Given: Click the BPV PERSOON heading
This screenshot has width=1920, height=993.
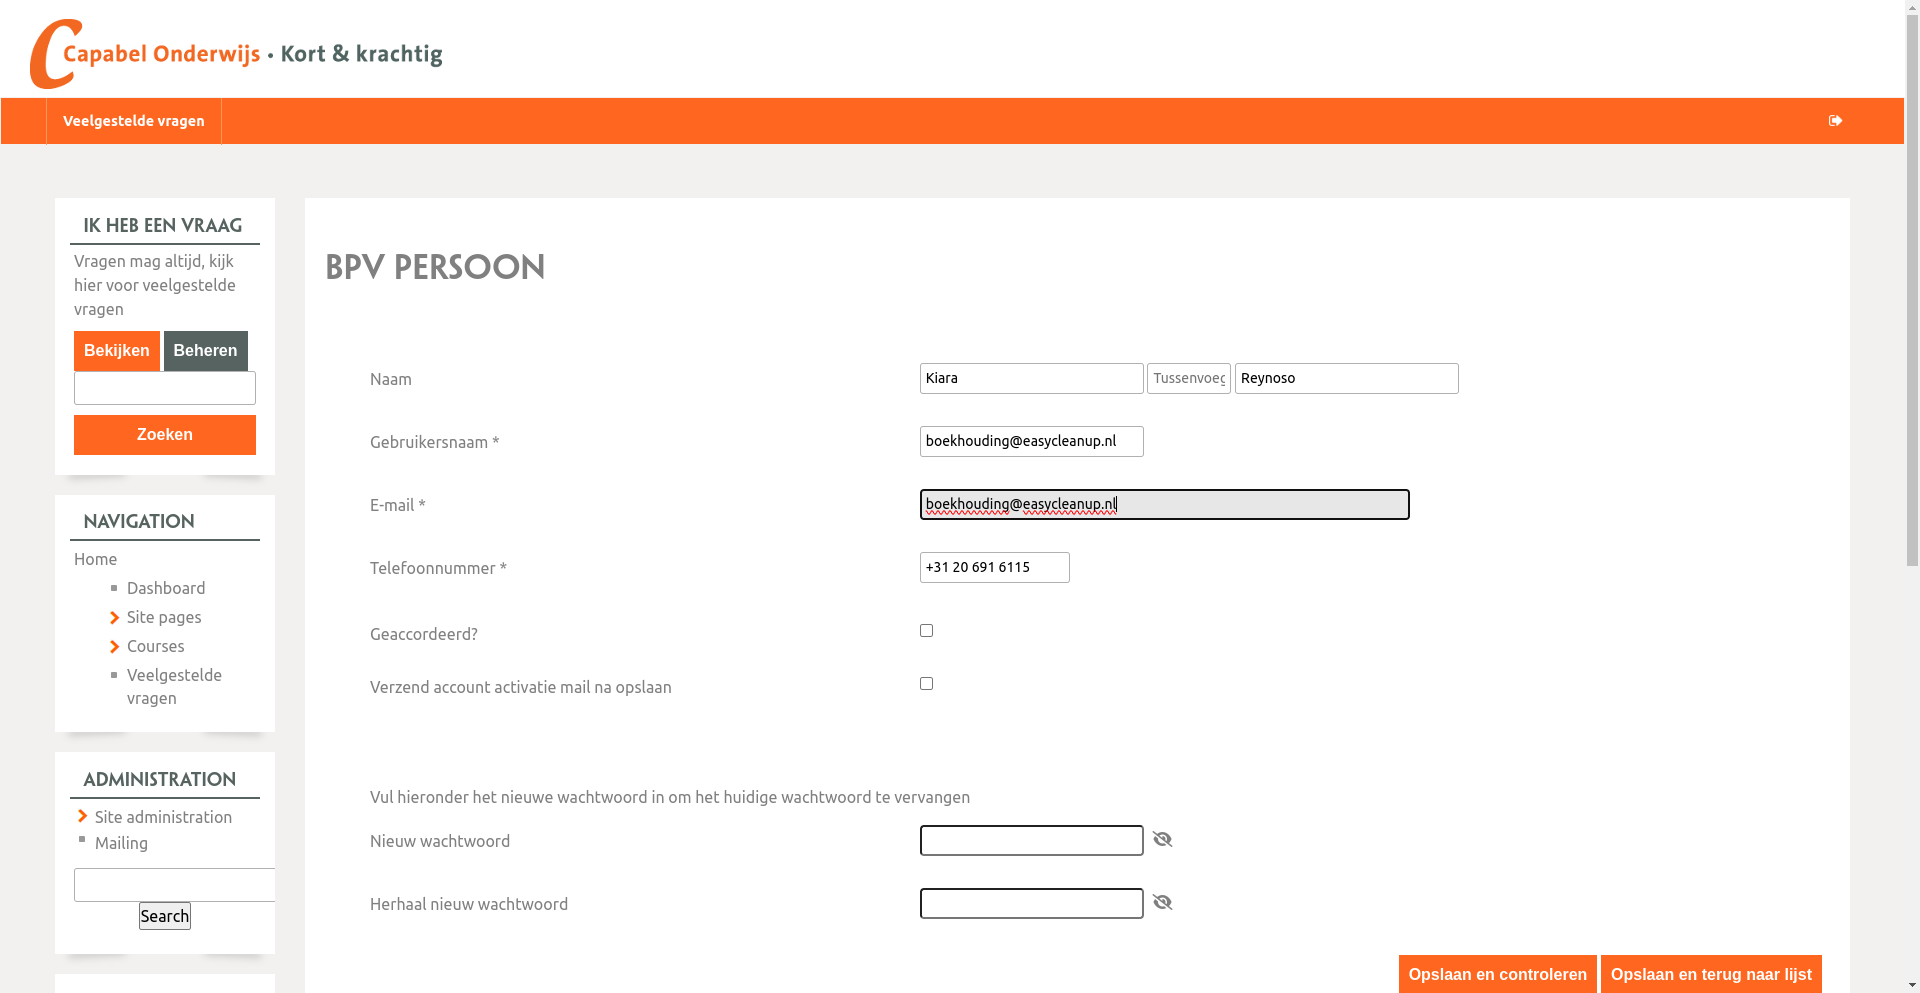Looking at the screenshot, I should point(435,267).
